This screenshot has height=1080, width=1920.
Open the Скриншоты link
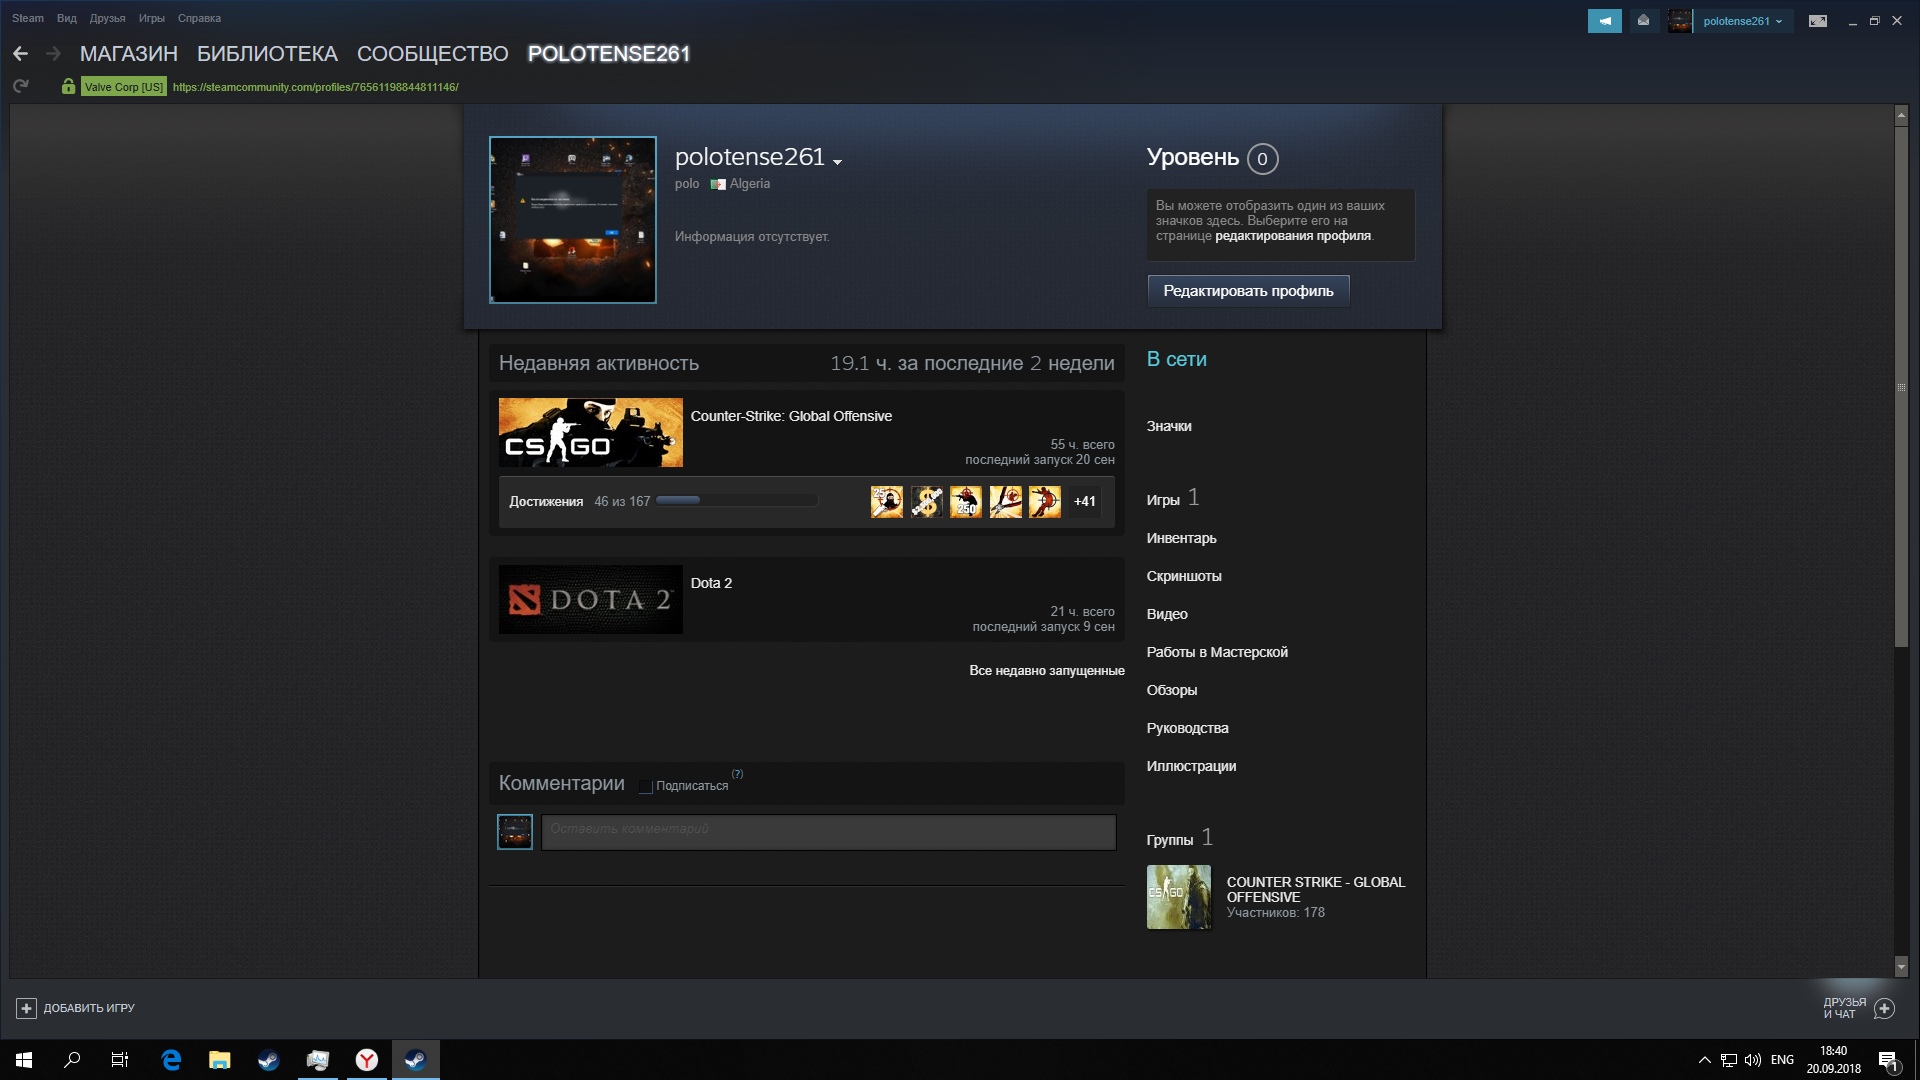click(1184, 576)
